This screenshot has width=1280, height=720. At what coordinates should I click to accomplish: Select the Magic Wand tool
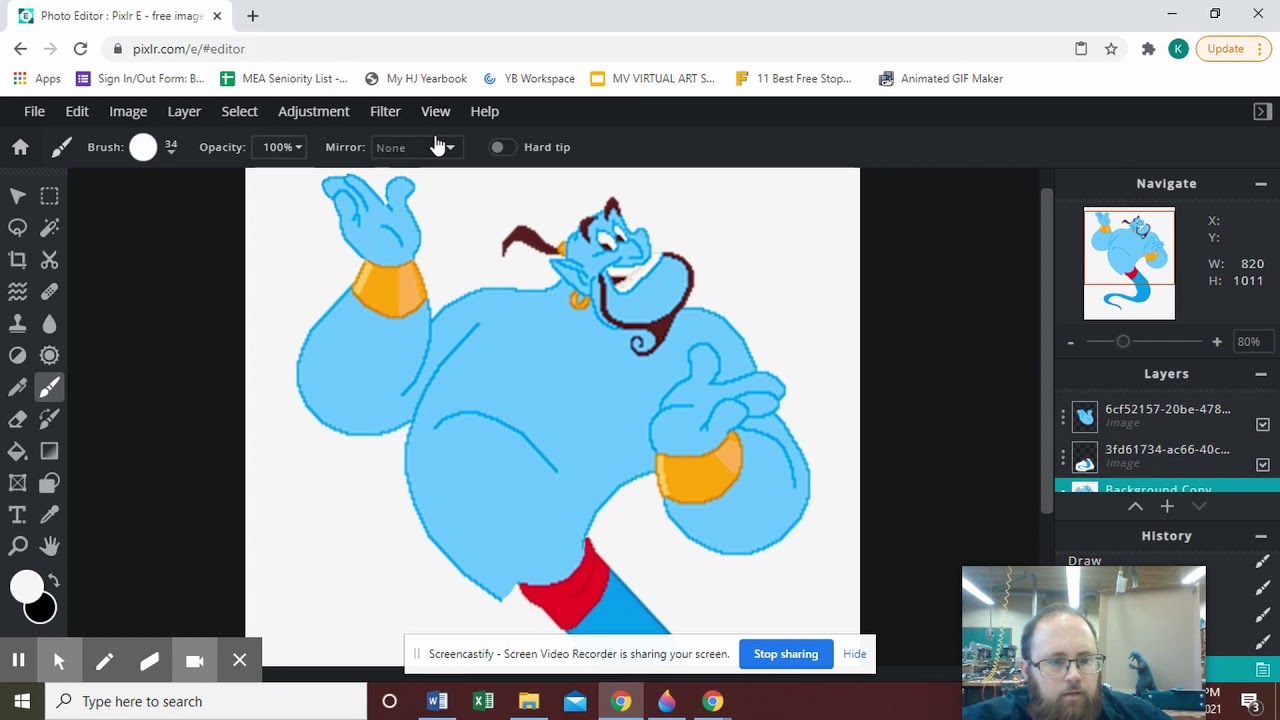(x=49, y=228)
